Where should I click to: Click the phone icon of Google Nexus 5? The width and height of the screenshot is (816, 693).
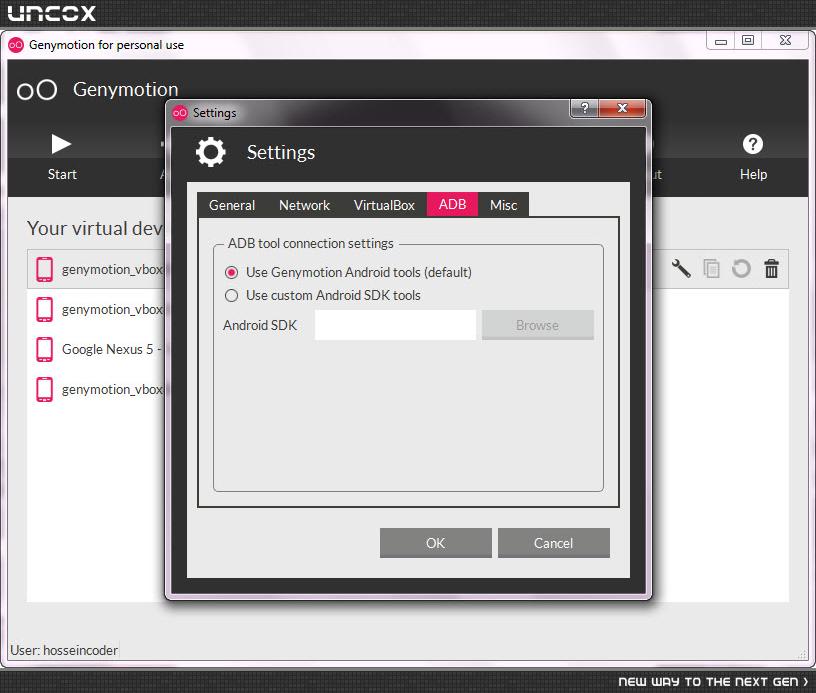pos(44,349)
